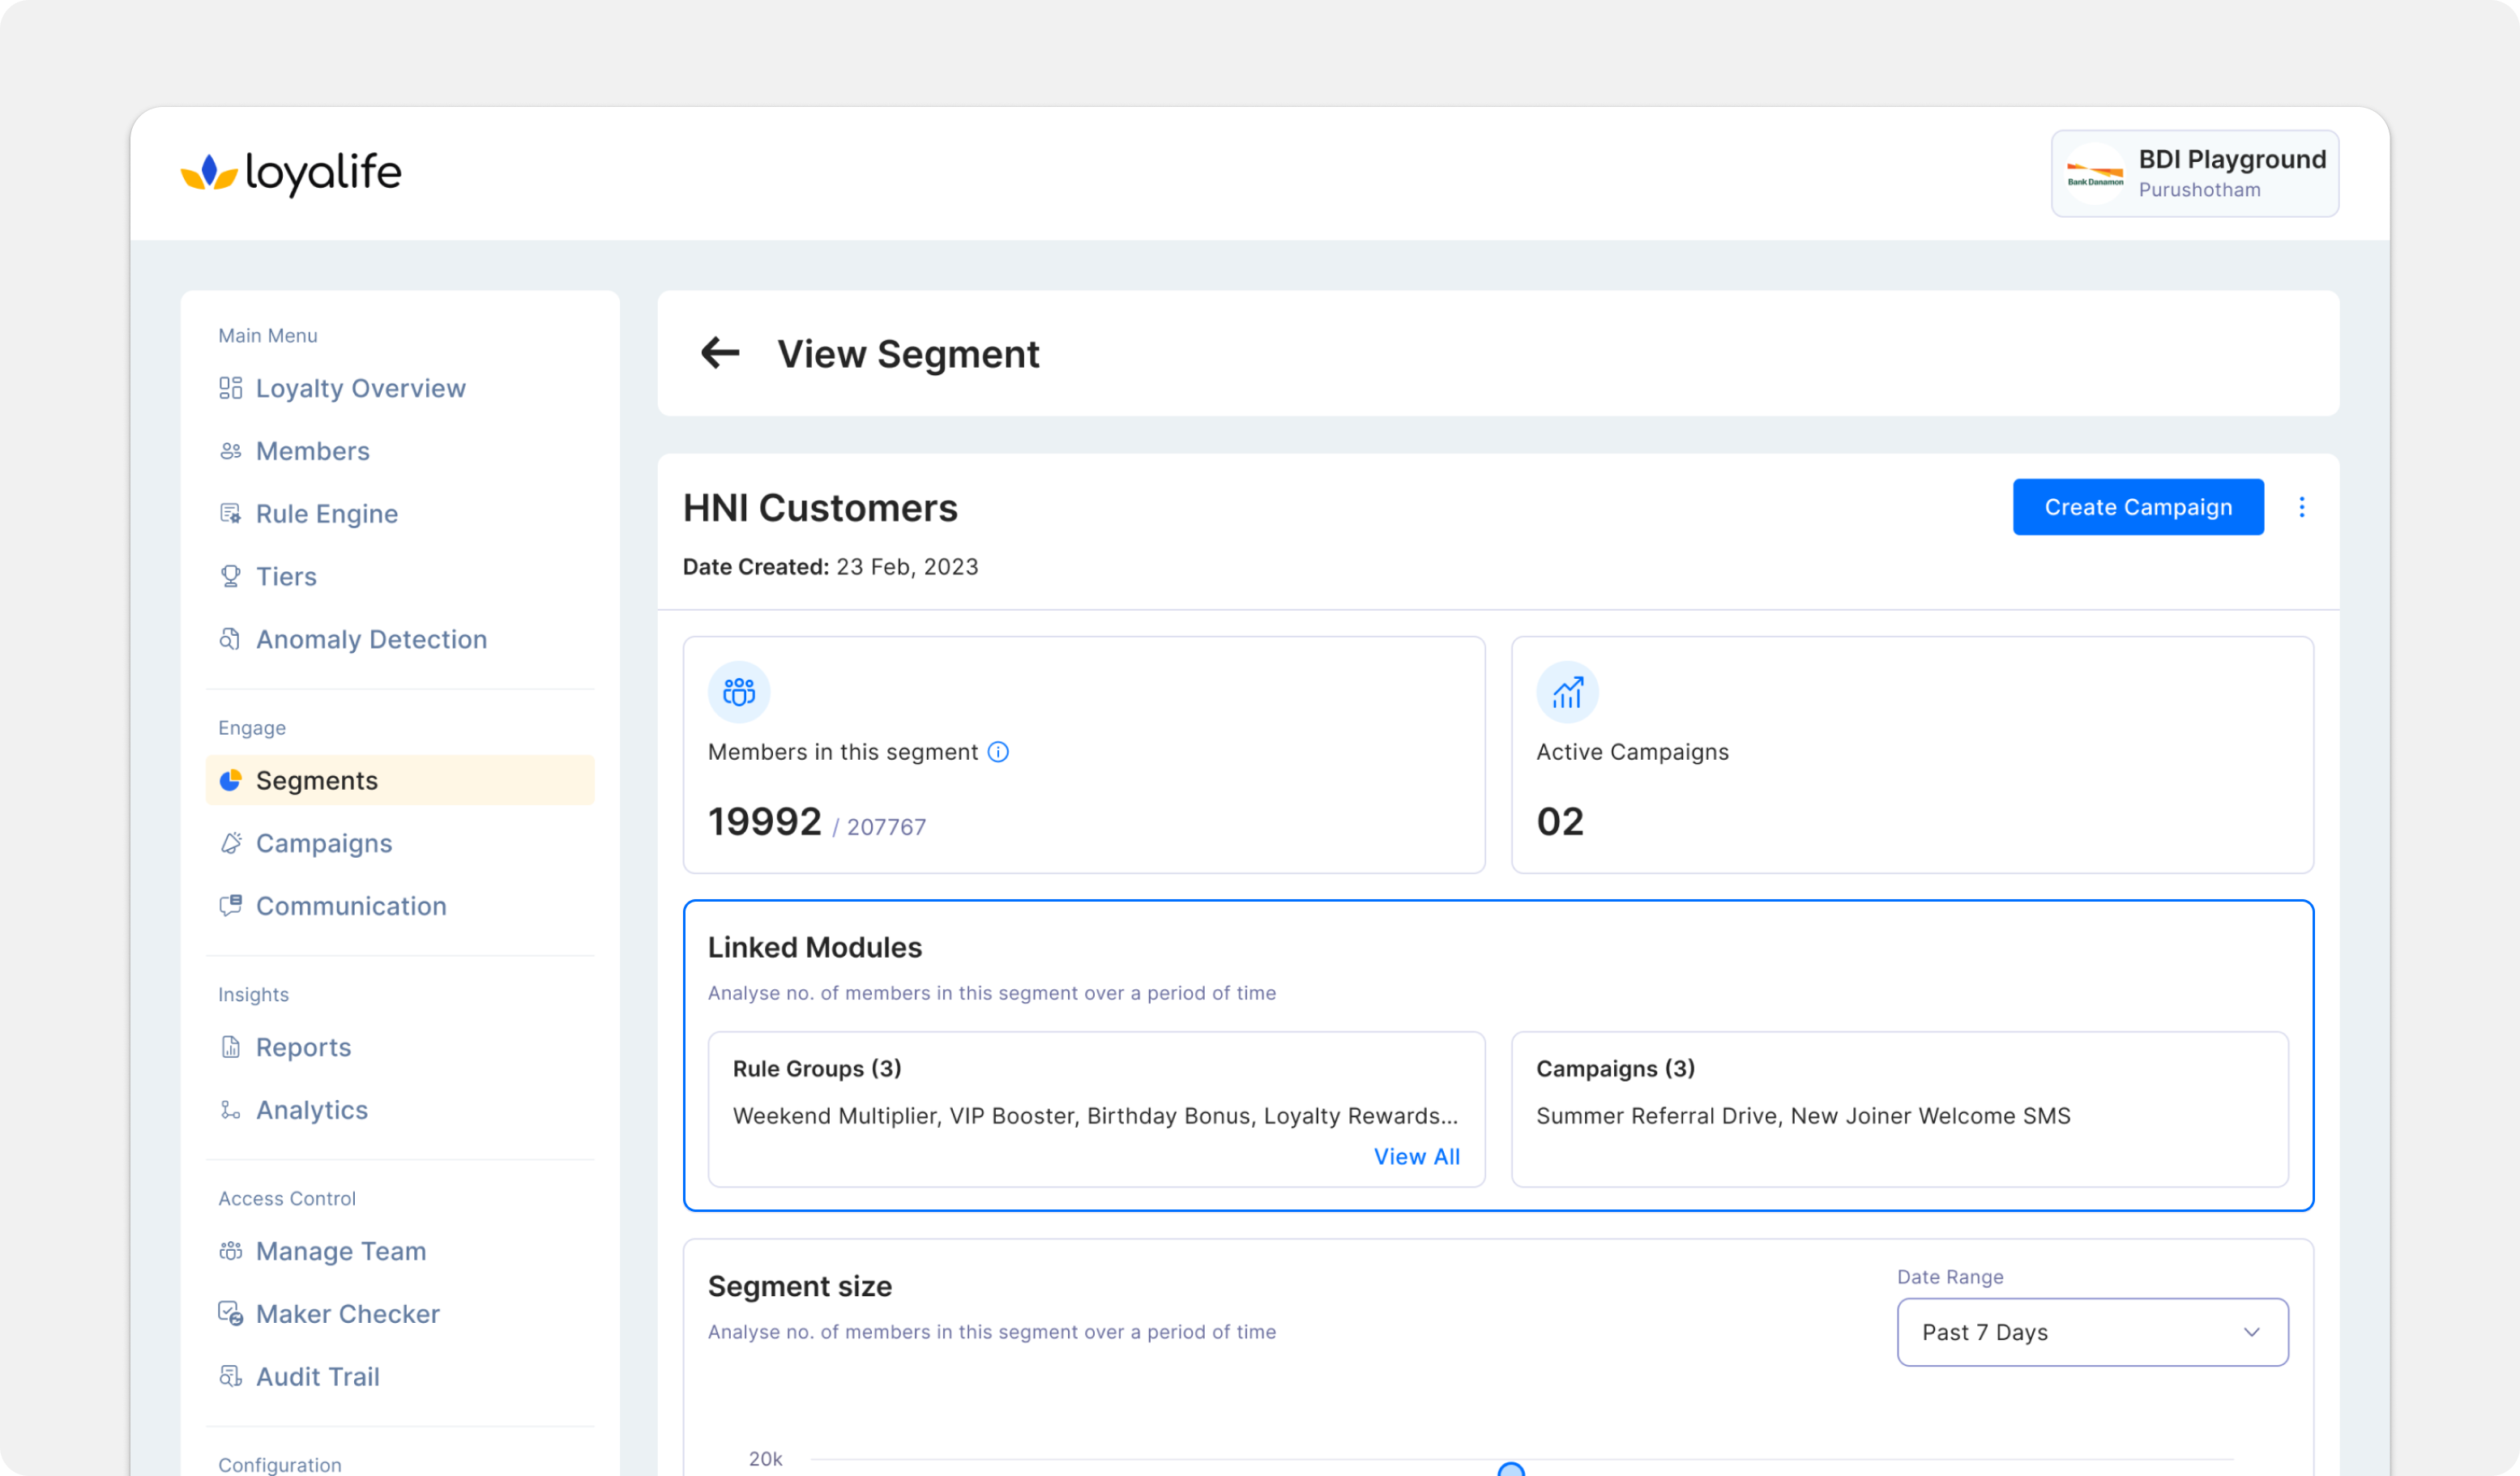Go to Loyalty Overview in the main menu

[x=360, y=388]
